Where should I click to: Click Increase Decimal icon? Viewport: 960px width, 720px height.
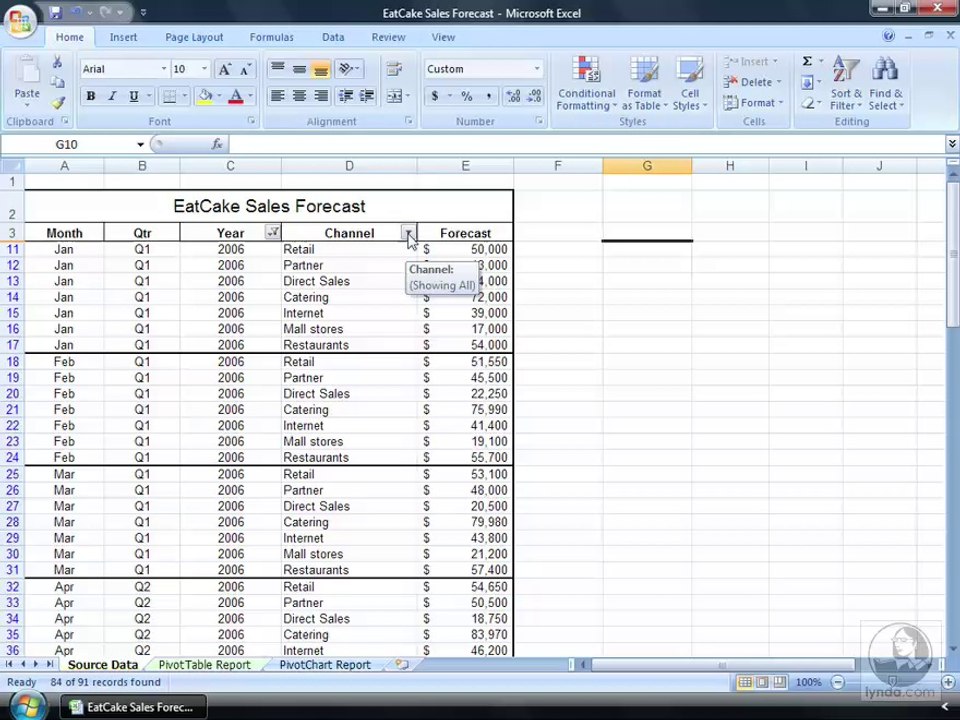point(513,96)
